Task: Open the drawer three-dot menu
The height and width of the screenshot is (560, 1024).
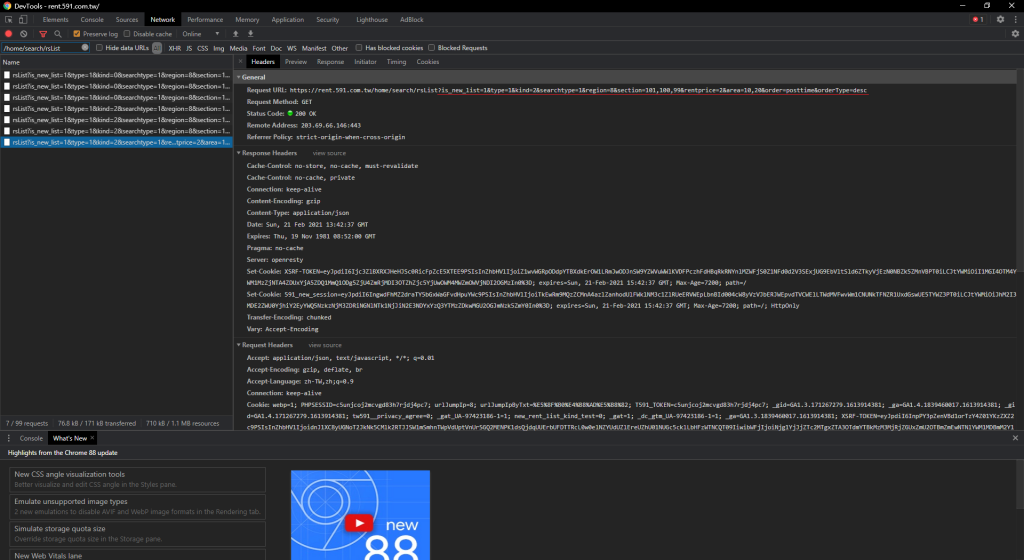Action: (8, 438)
